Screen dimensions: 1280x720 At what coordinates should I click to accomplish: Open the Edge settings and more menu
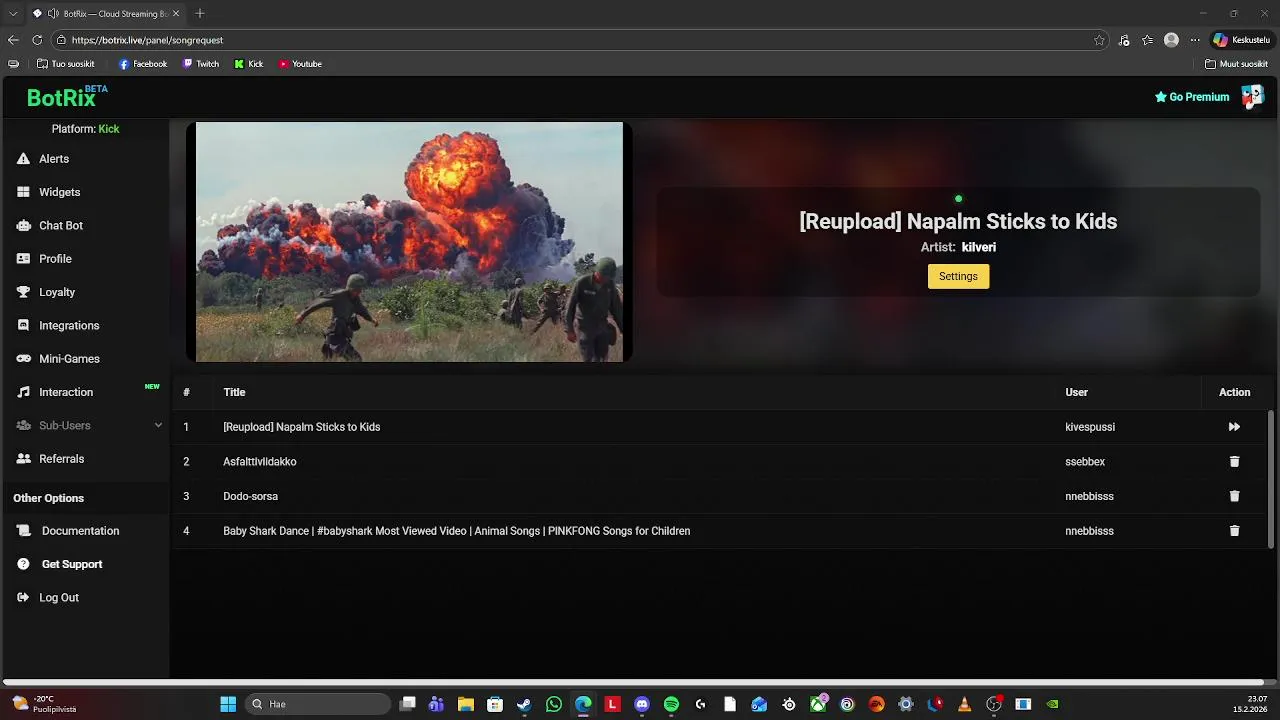click(x=1195, y=40)
